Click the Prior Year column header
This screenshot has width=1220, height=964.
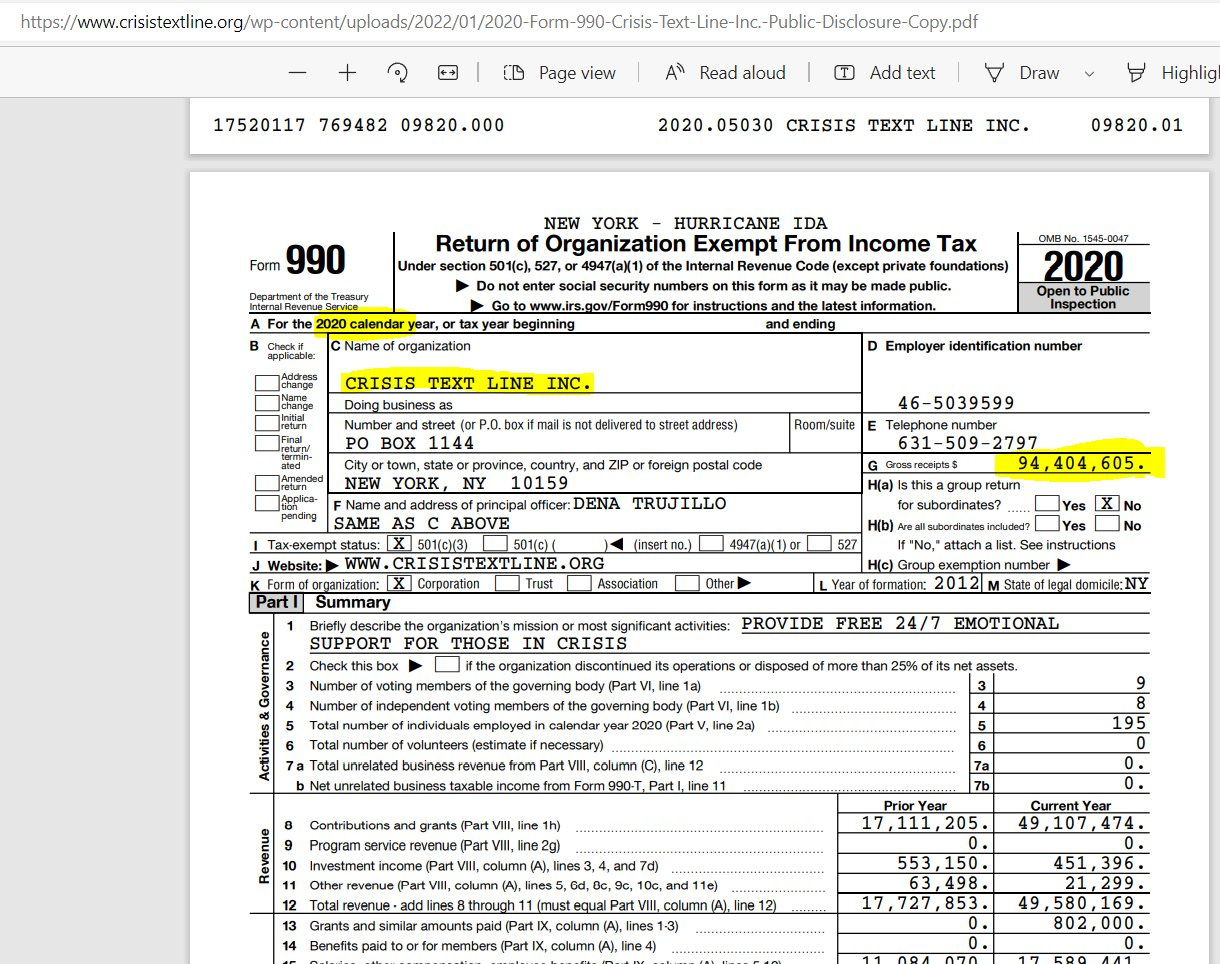click(x=915, y=805)
